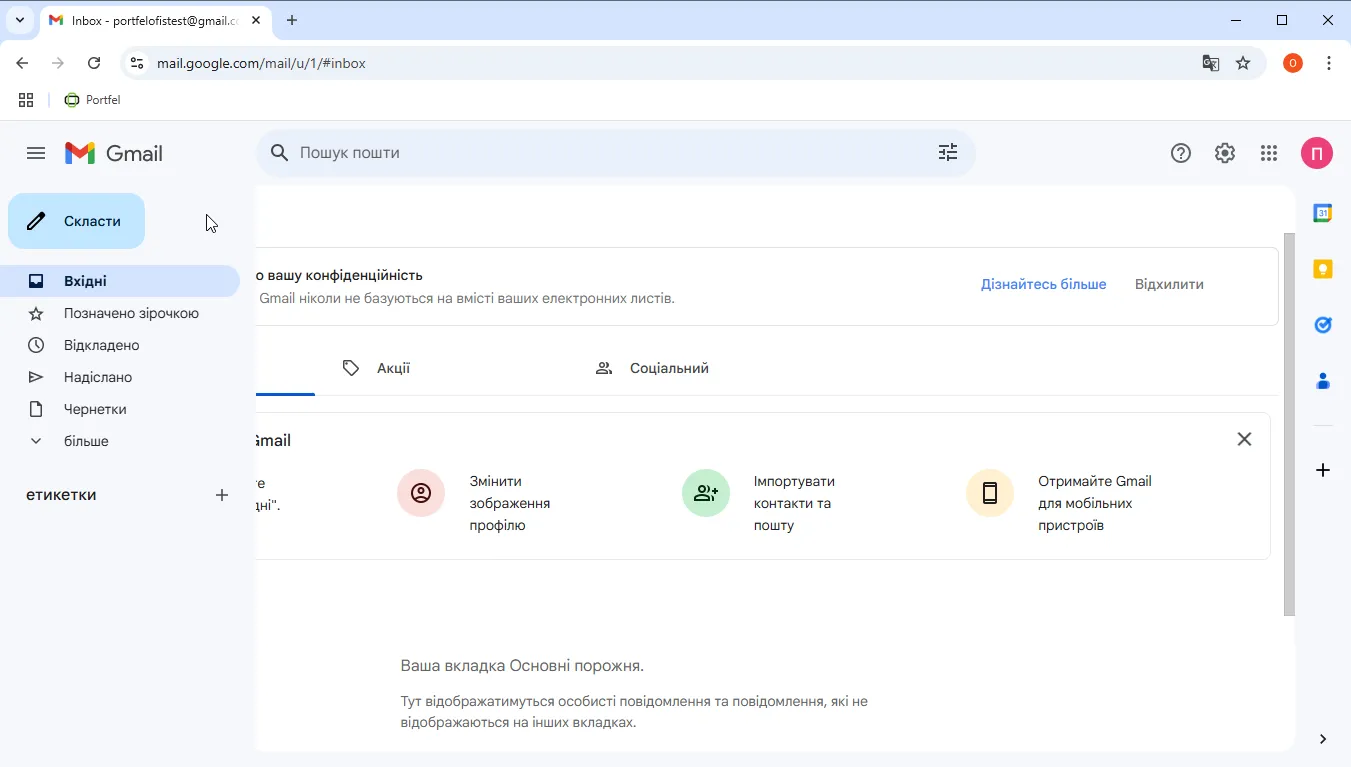Open the Portfel bookmark

coord(92,100)
